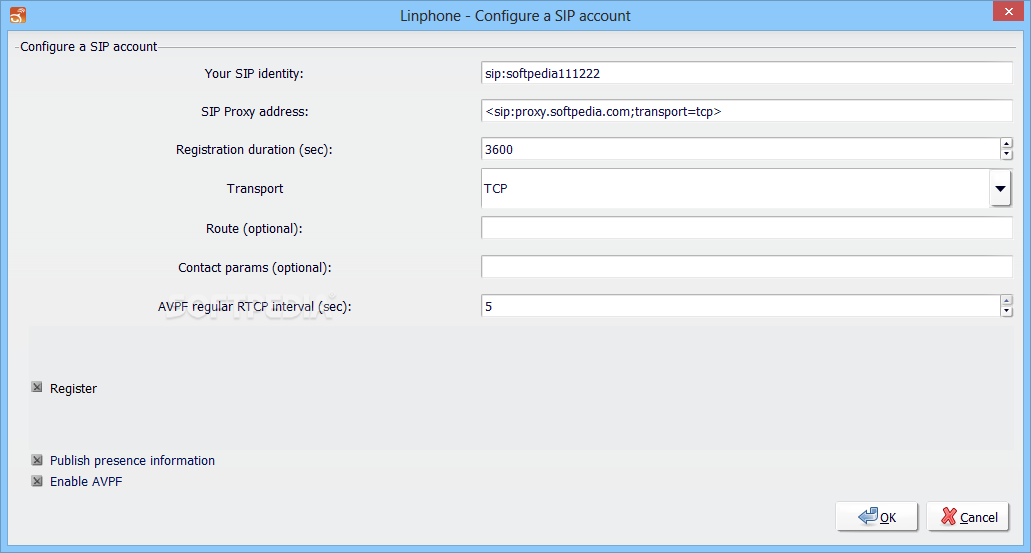Click the Linphone app icon in title bar
The height and width of the screenshot is (553, 1031).
pos(18,14)
